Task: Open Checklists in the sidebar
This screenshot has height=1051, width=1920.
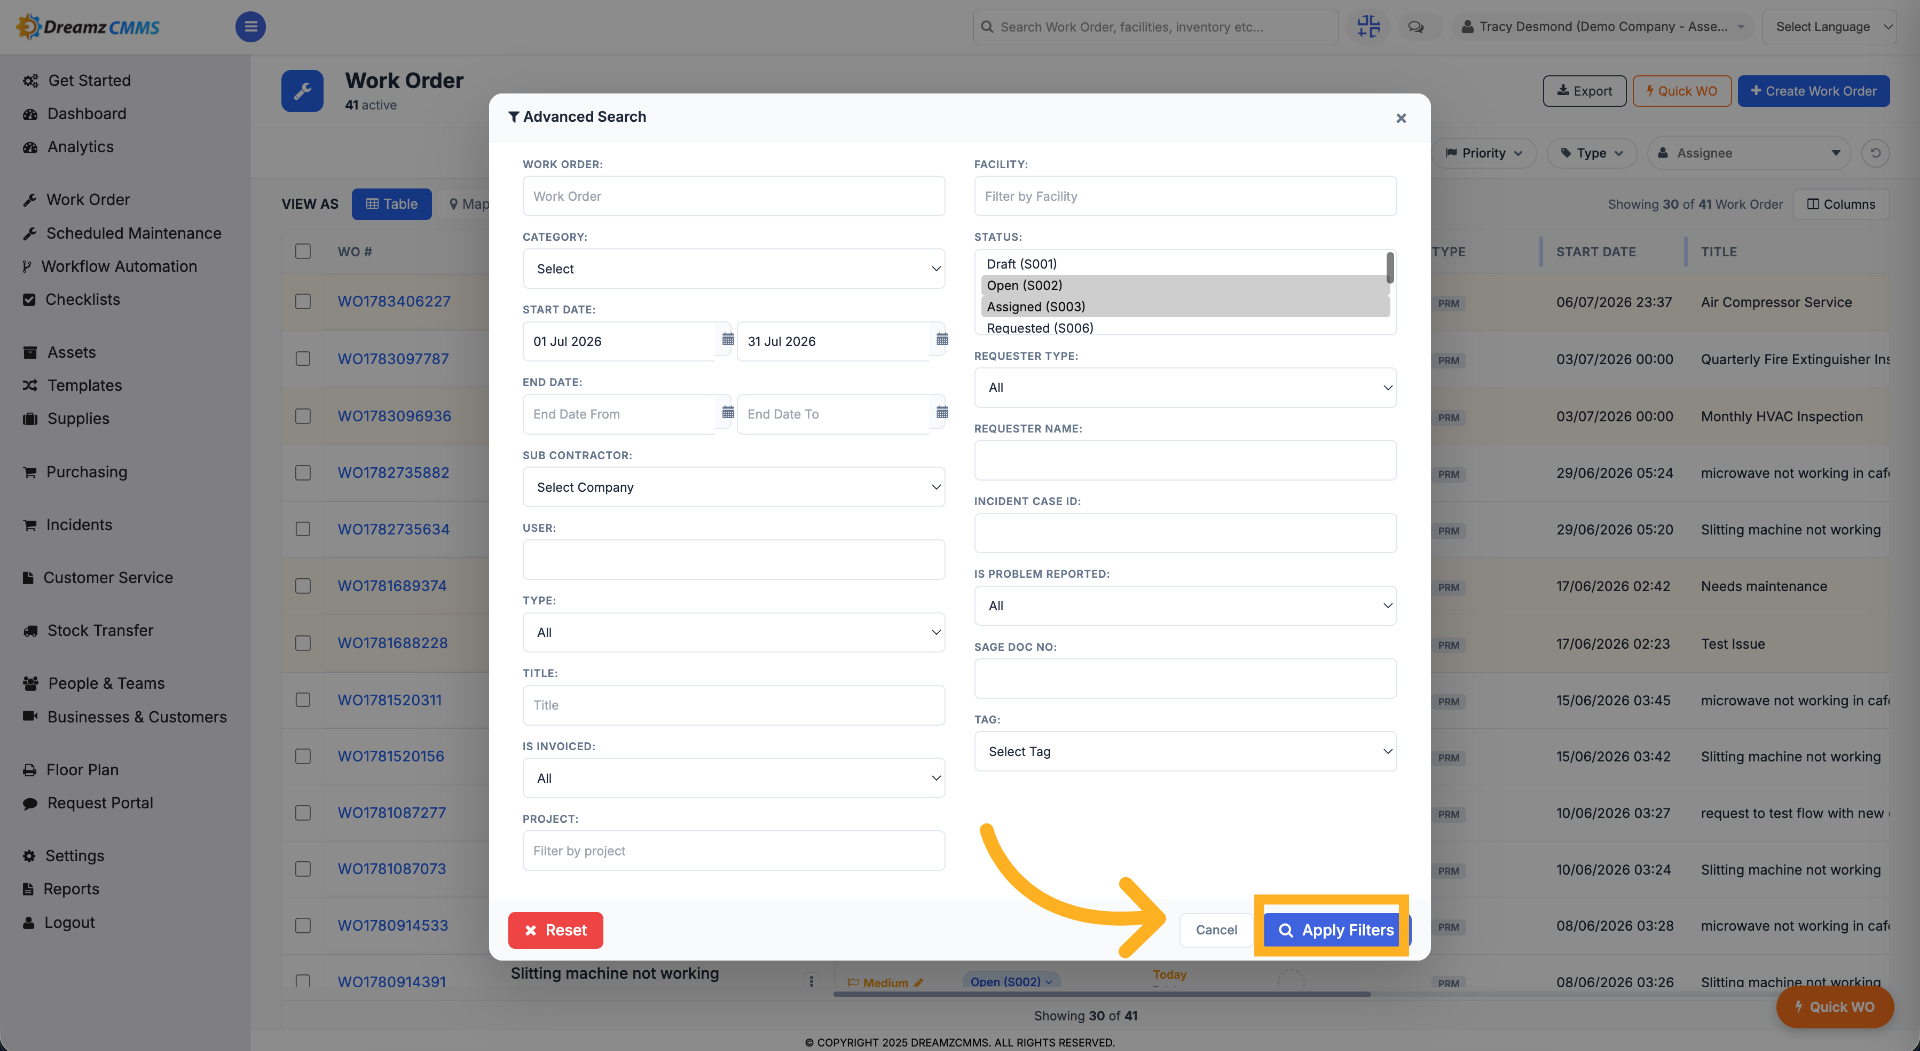Action: pyautogui.click(x=82, y=299)
